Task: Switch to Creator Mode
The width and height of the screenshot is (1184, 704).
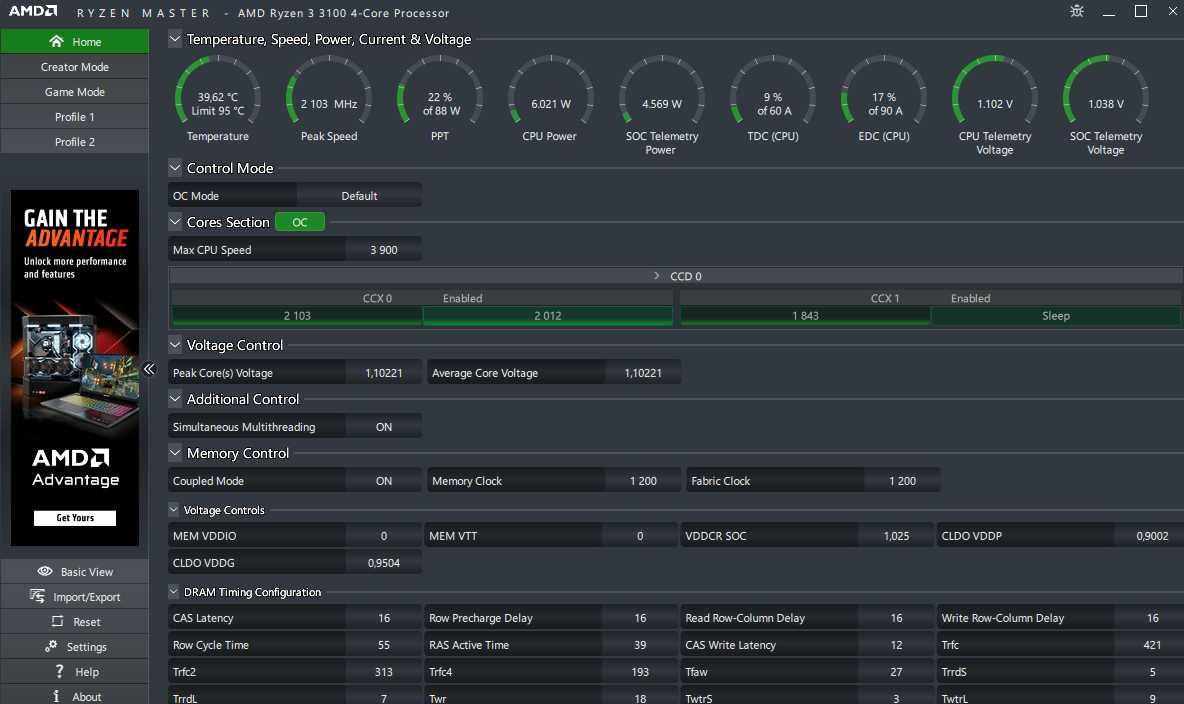Action: [75, 66]
